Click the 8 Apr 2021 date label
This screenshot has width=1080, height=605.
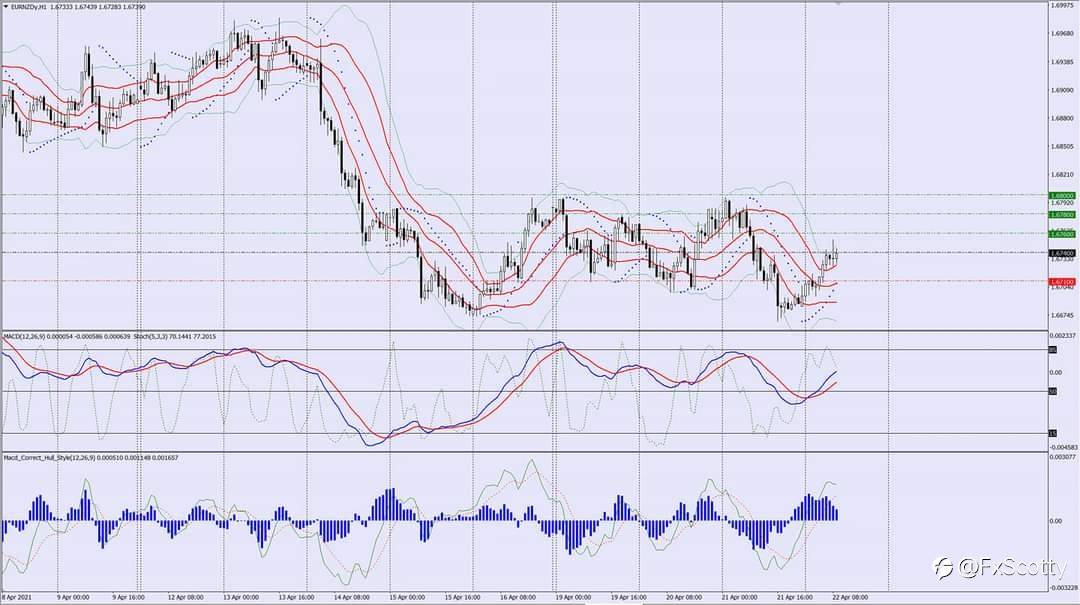pyautogui.click(x=17, y=597)
